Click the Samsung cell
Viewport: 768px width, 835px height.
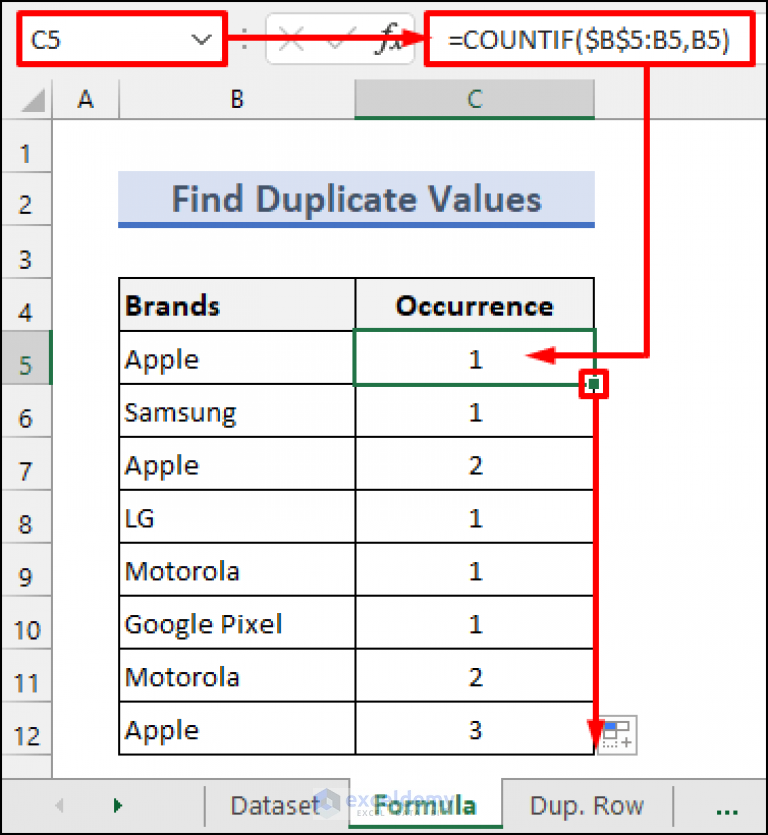coord(237,411)
